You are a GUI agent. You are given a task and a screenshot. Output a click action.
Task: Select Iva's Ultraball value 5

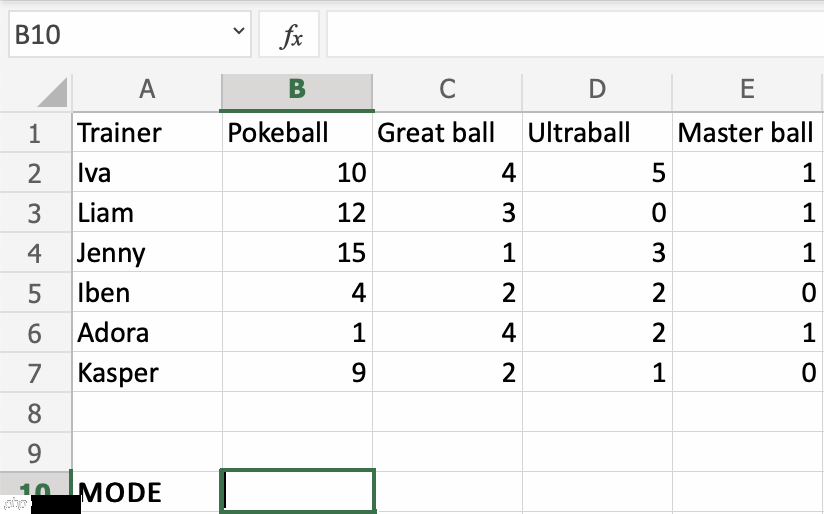(x=597, y=172)
